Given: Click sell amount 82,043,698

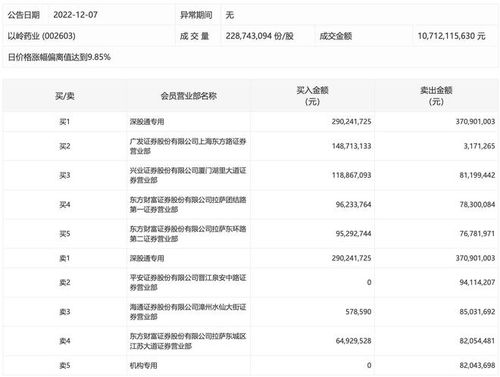Looking at the screenshot, I should point(477,366).
